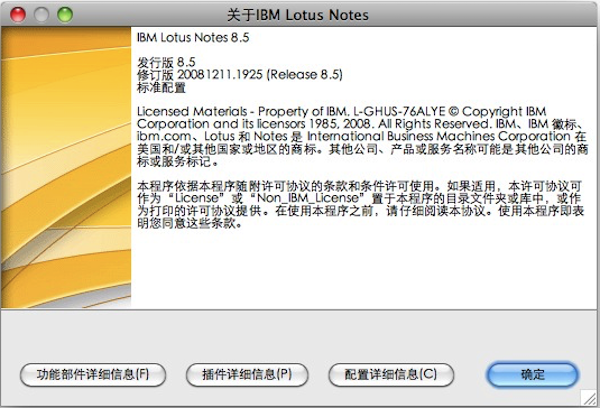Screen dimensions: 600x408
Task: Click the Licensed Materials copyright paragraph
Action: 362,136
